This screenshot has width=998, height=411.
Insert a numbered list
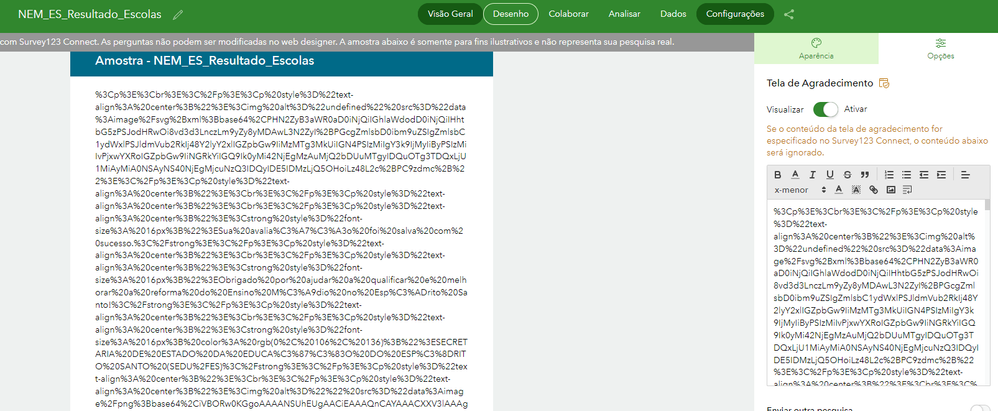(x=889, y=174)
